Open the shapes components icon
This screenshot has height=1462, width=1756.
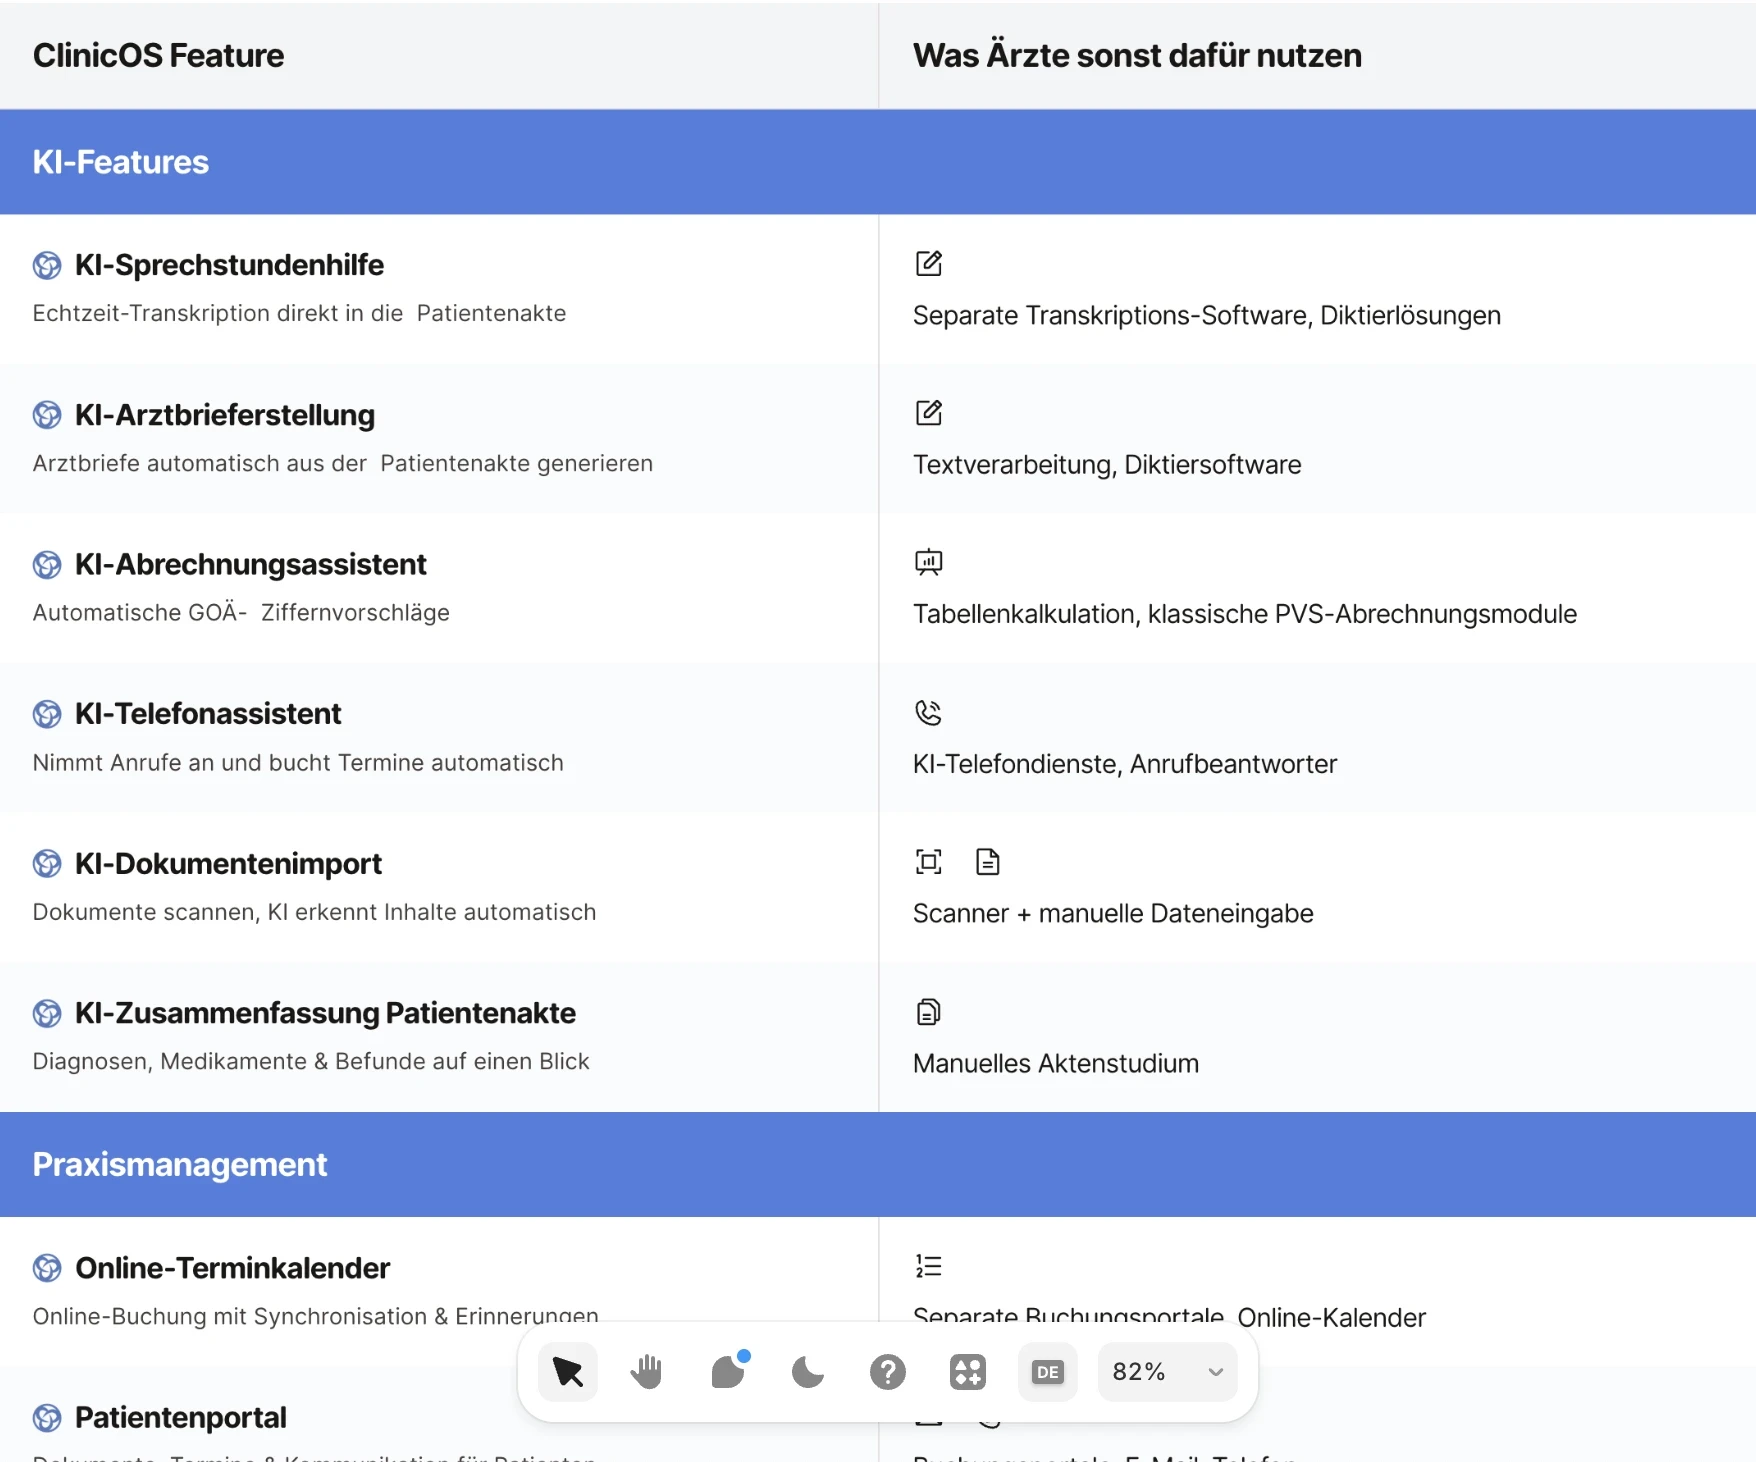pos(967,1372)
